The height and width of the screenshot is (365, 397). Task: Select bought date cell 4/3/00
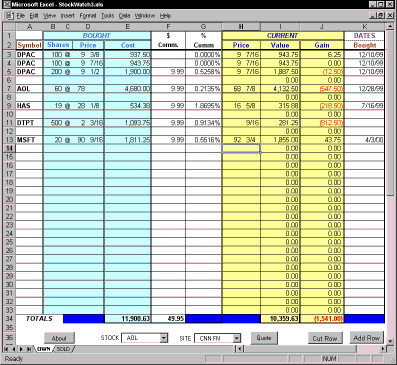click(364, 140)
